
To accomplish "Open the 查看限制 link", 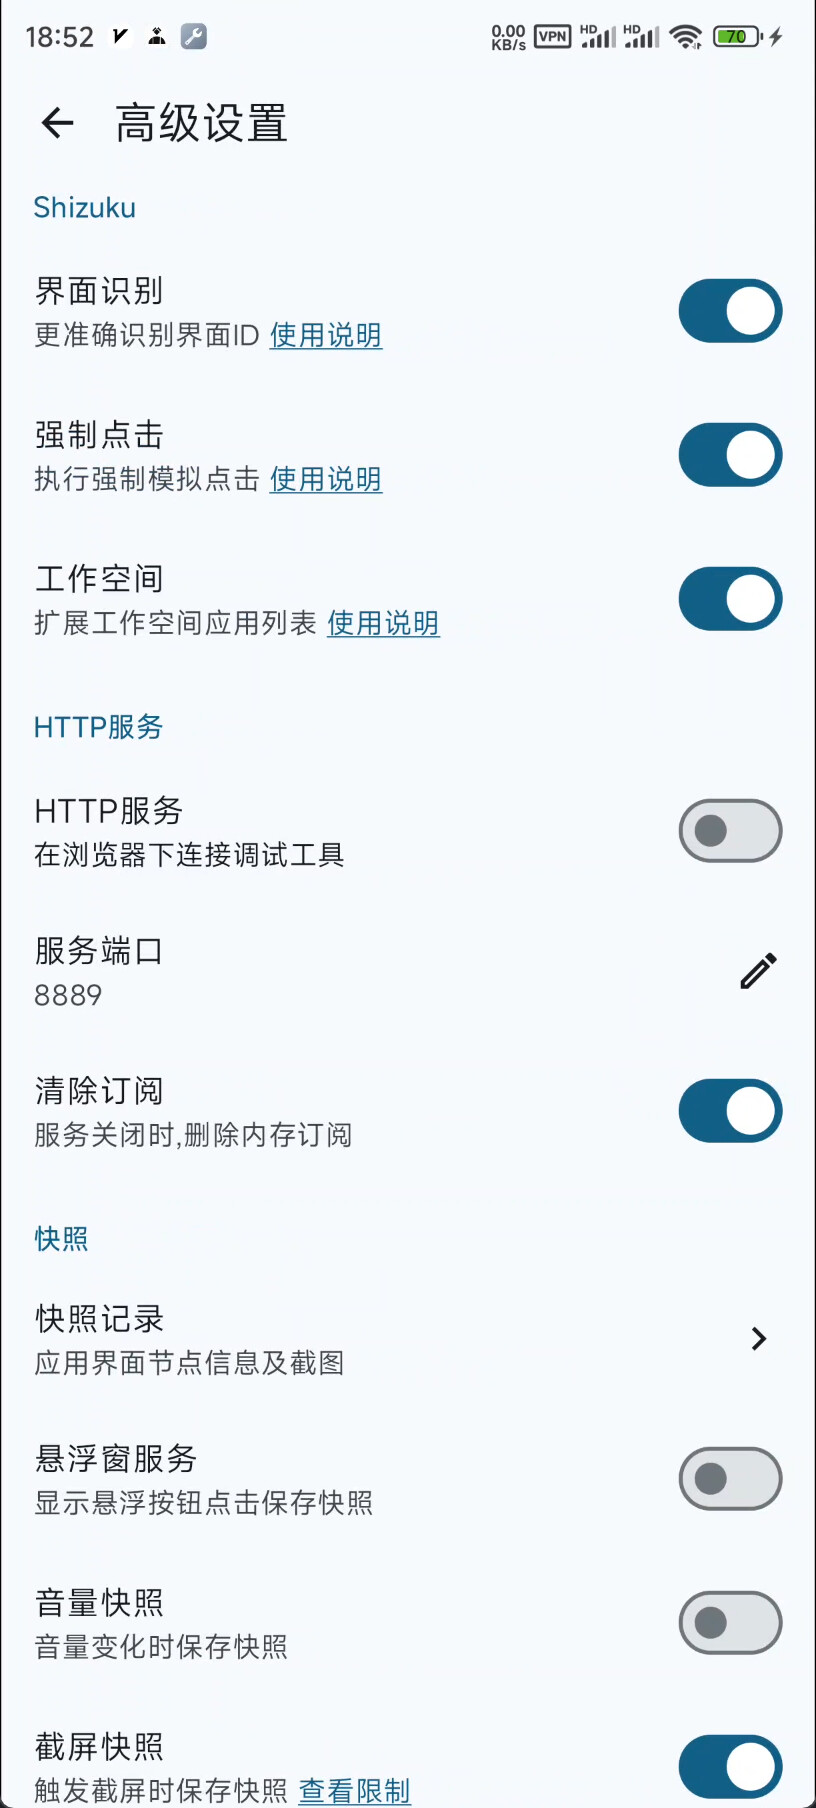I will (355, 1791).
